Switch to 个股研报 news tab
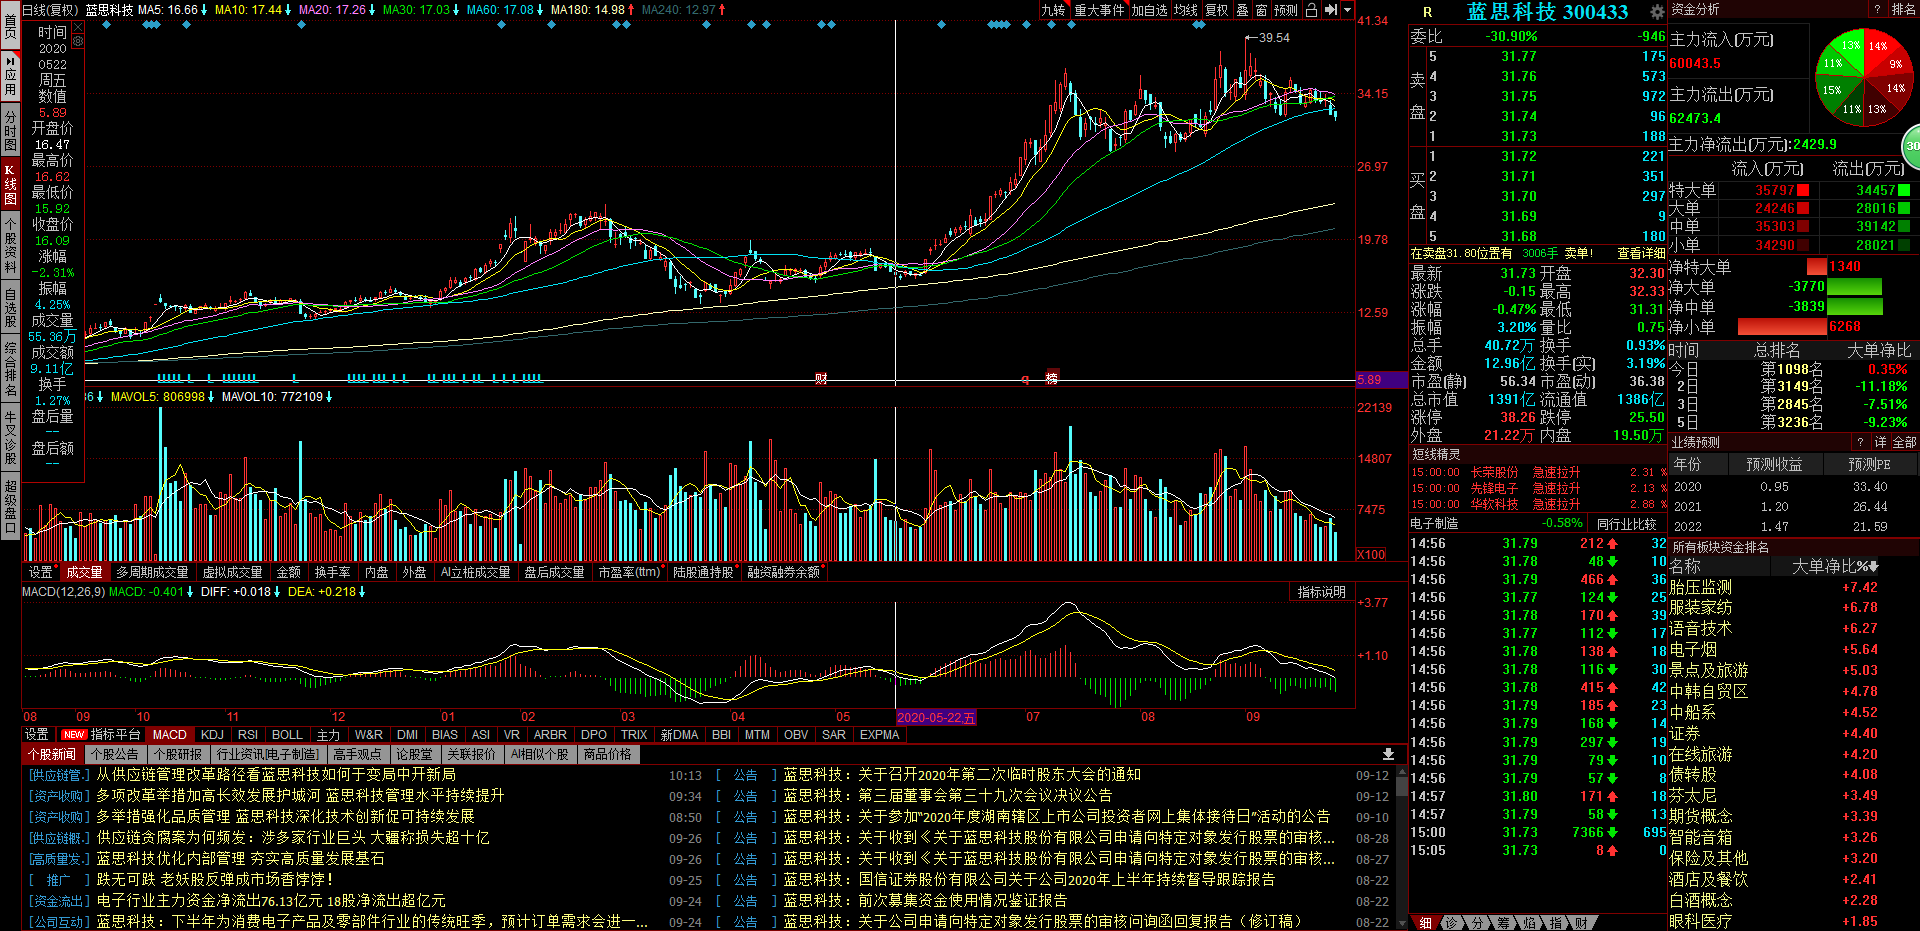 coord(178,754)
